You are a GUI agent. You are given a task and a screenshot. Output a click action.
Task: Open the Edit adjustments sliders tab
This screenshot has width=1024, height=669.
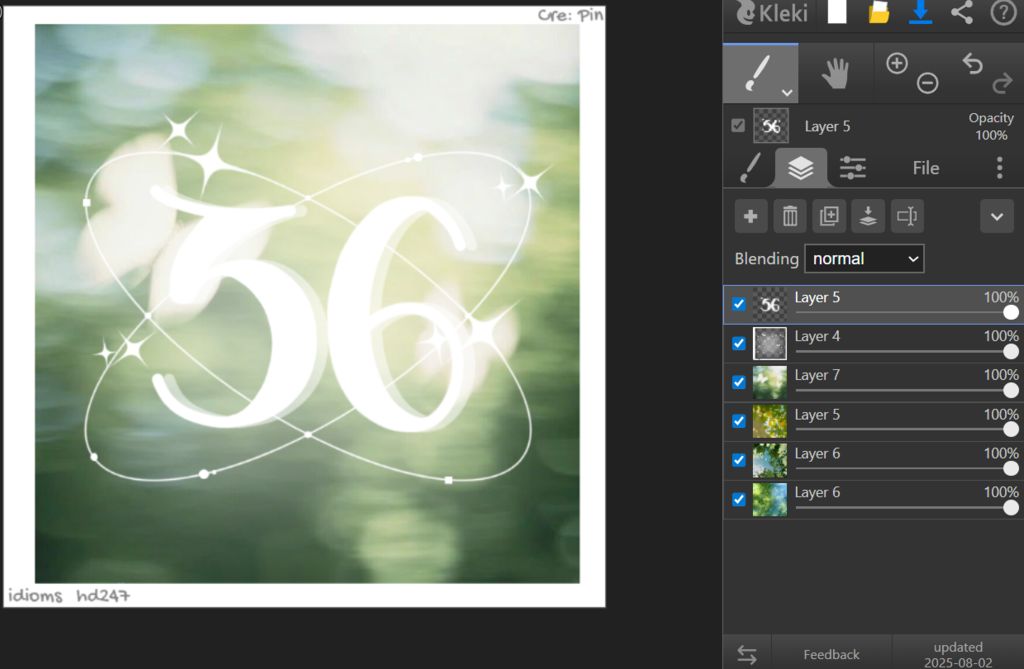click(852, 168)
